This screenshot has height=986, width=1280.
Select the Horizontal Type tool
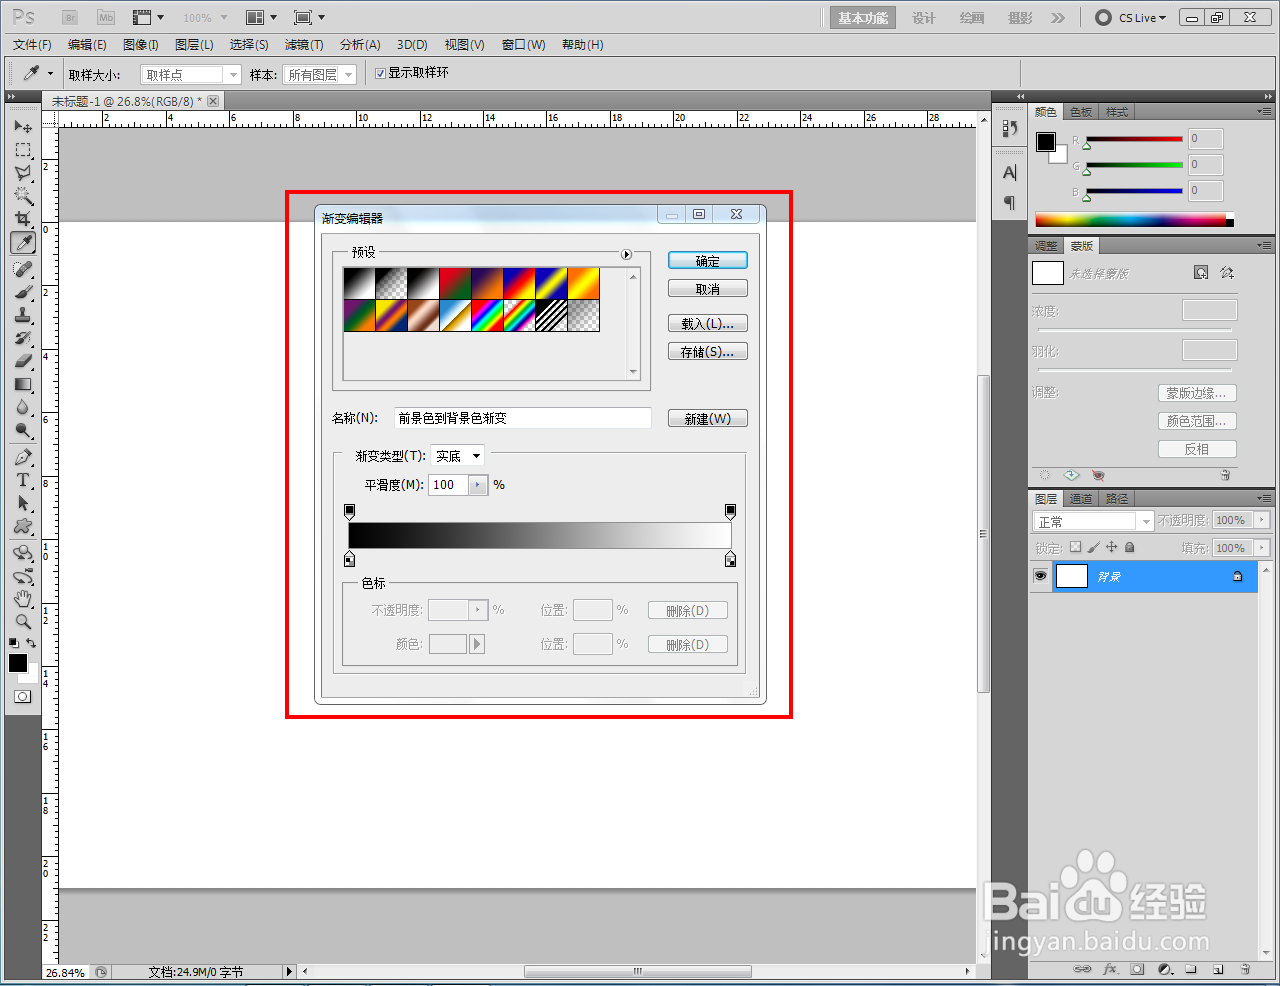[23, 480]
